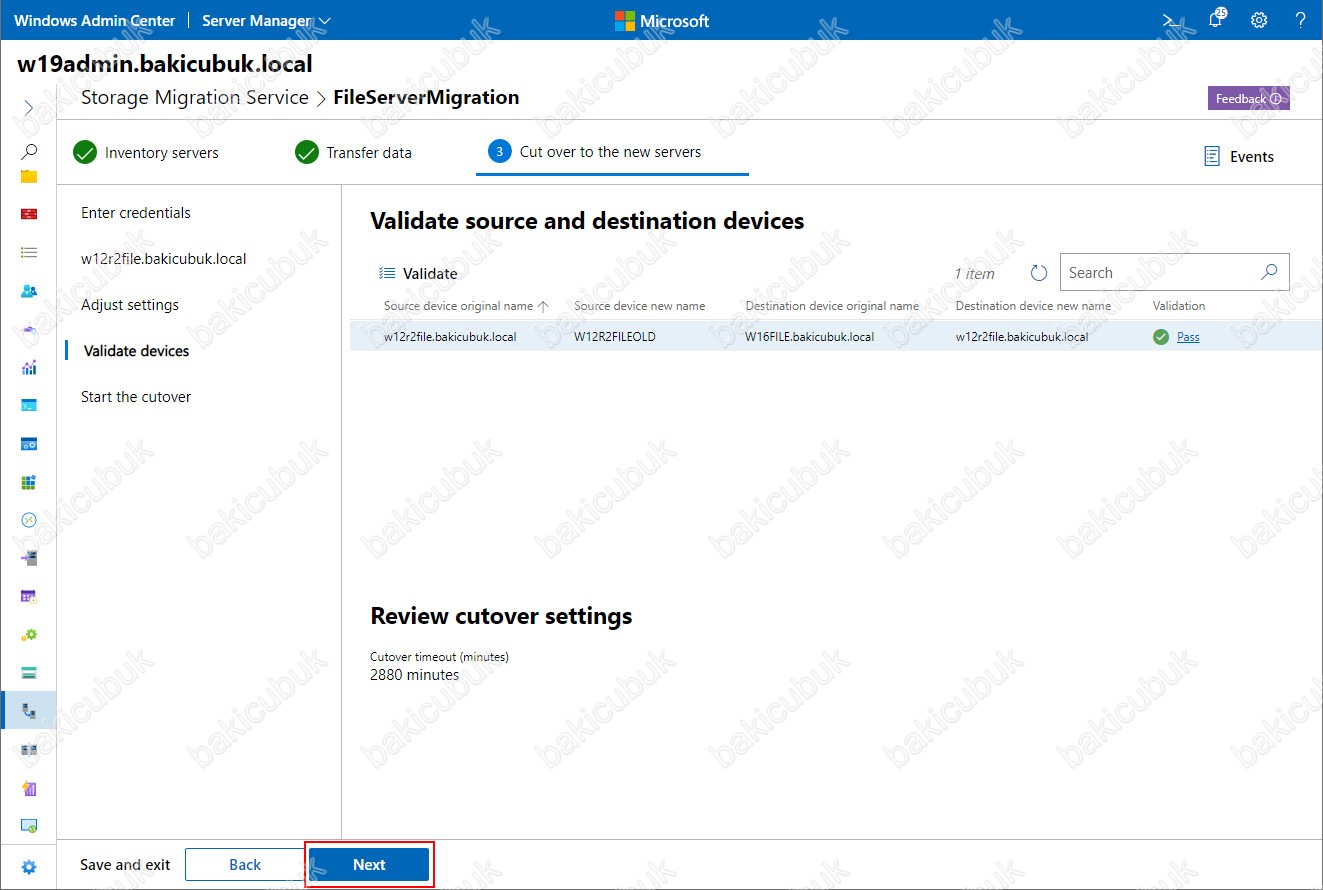Open the Server Manager dropdown

point(266,20)
